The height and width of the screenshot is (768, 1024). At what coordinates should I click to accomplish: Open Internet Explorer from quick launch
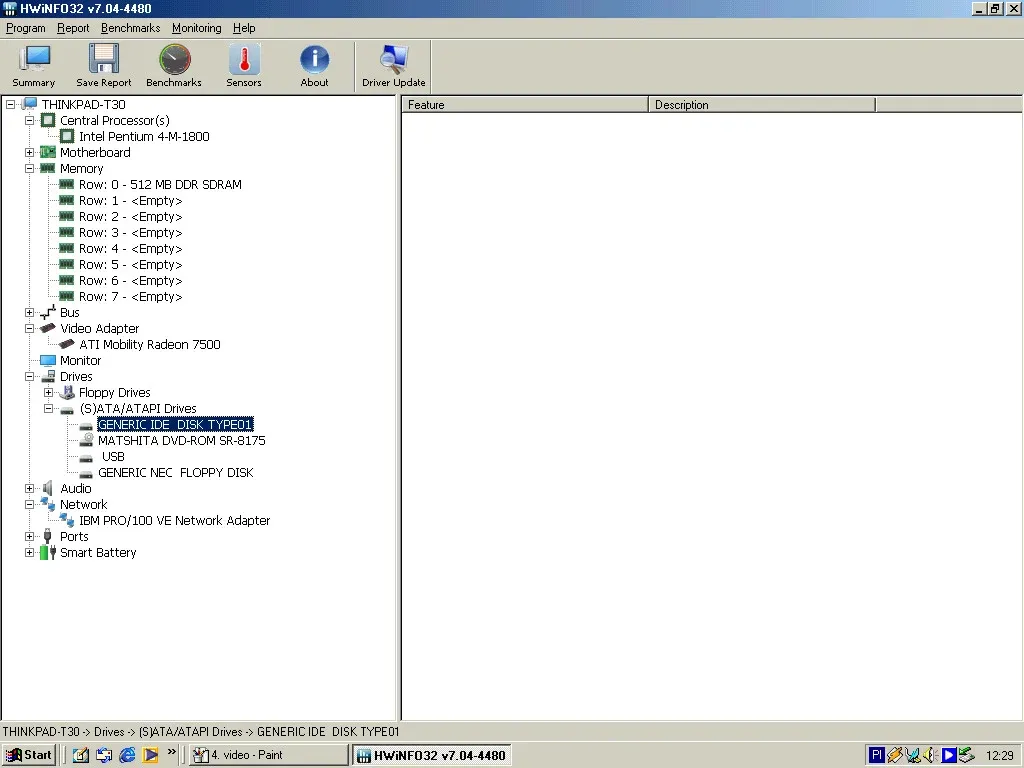pyautogui.click(x=127, y=755)
